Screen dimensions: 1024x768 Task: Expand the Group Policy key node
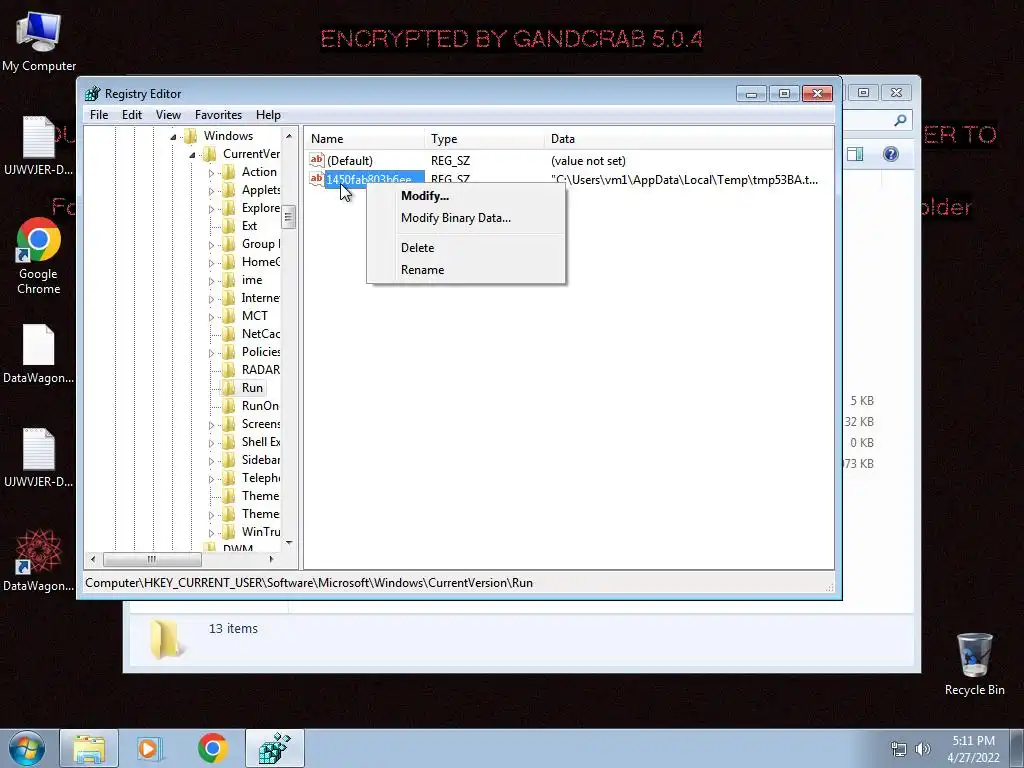pos(211,245)
